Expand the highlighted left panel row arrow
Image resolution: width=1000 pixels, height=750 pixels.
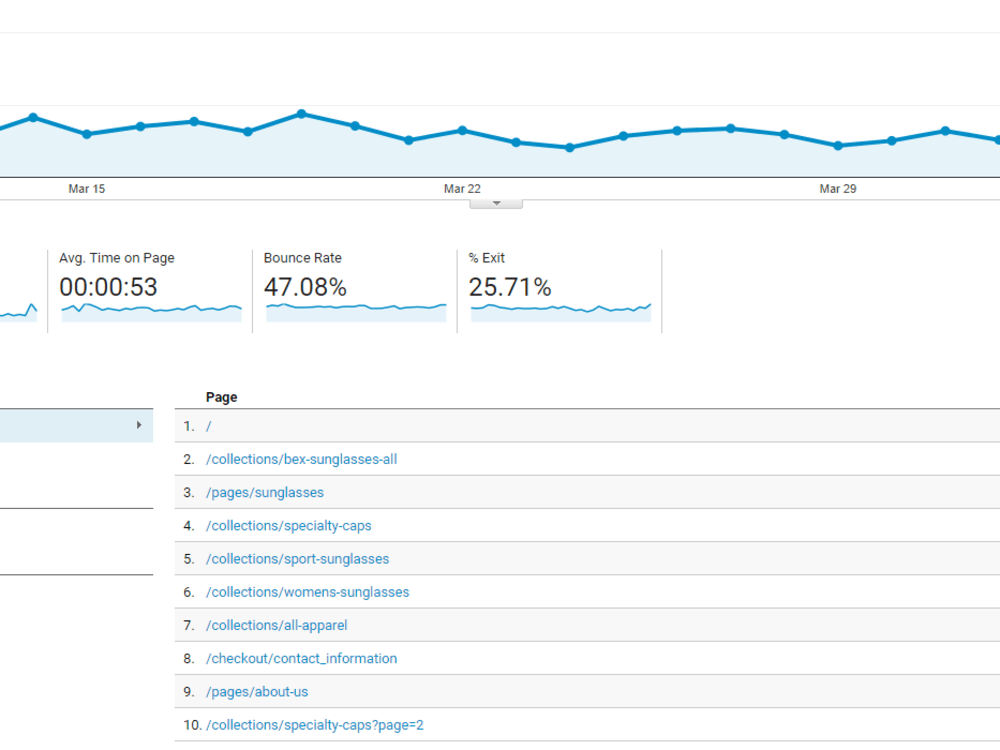click(139, 425)
